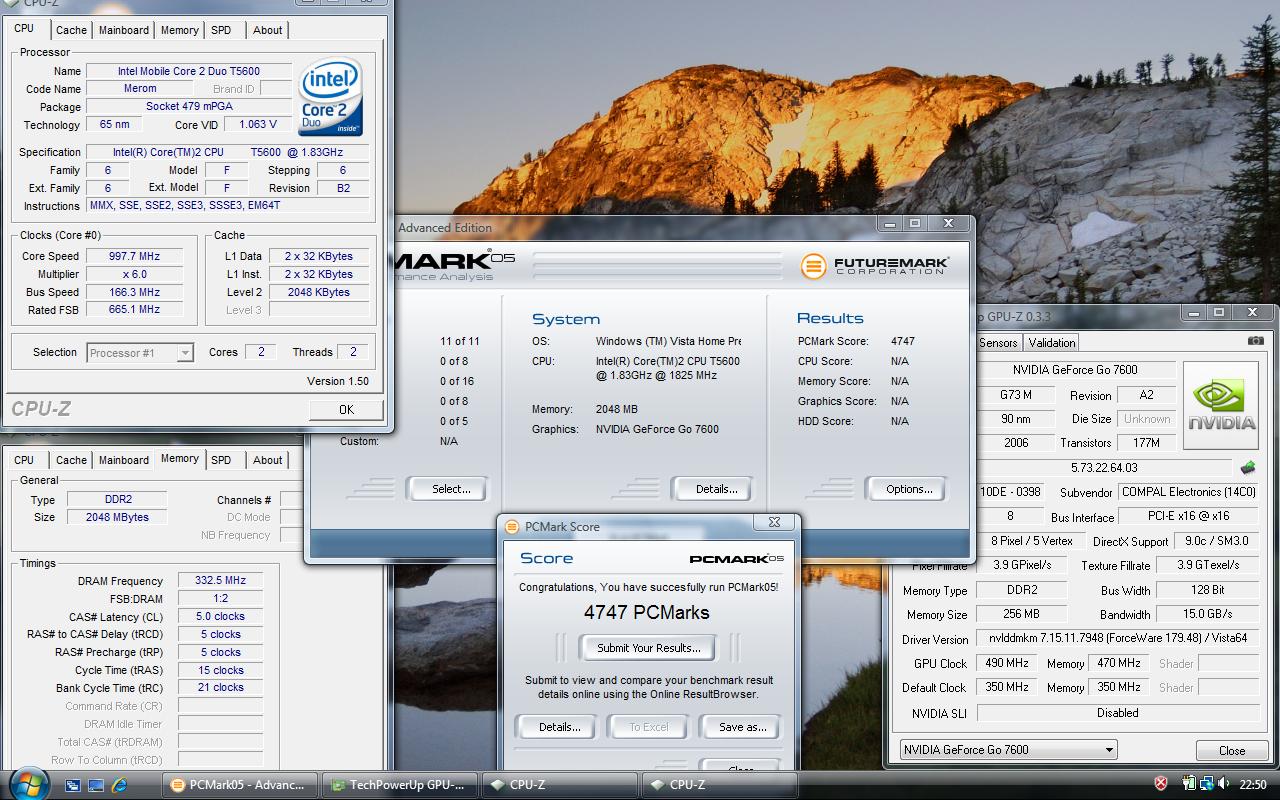Open the volume speaker tray icon
Viewport: 1280px width, 800px height.
tap(1224, 784)
